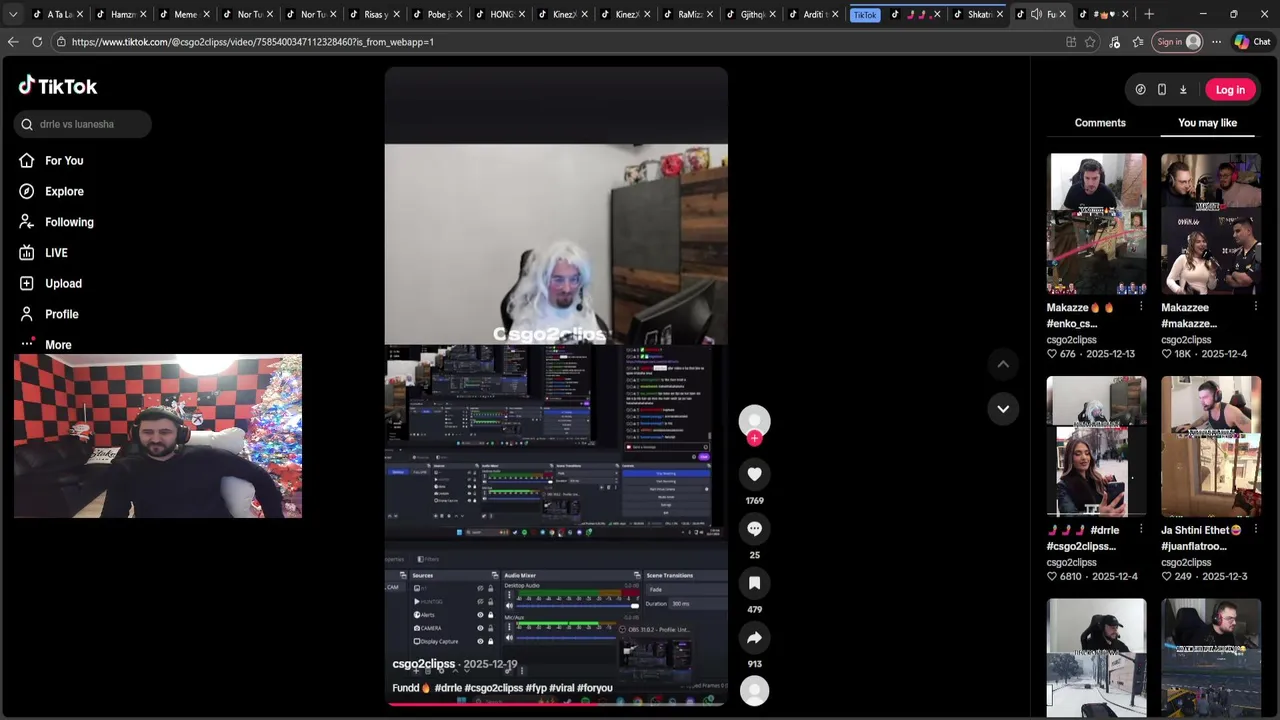Switch to the Arditi browser tab
The height and width of the screenshot is (720, 1280).
813,14
